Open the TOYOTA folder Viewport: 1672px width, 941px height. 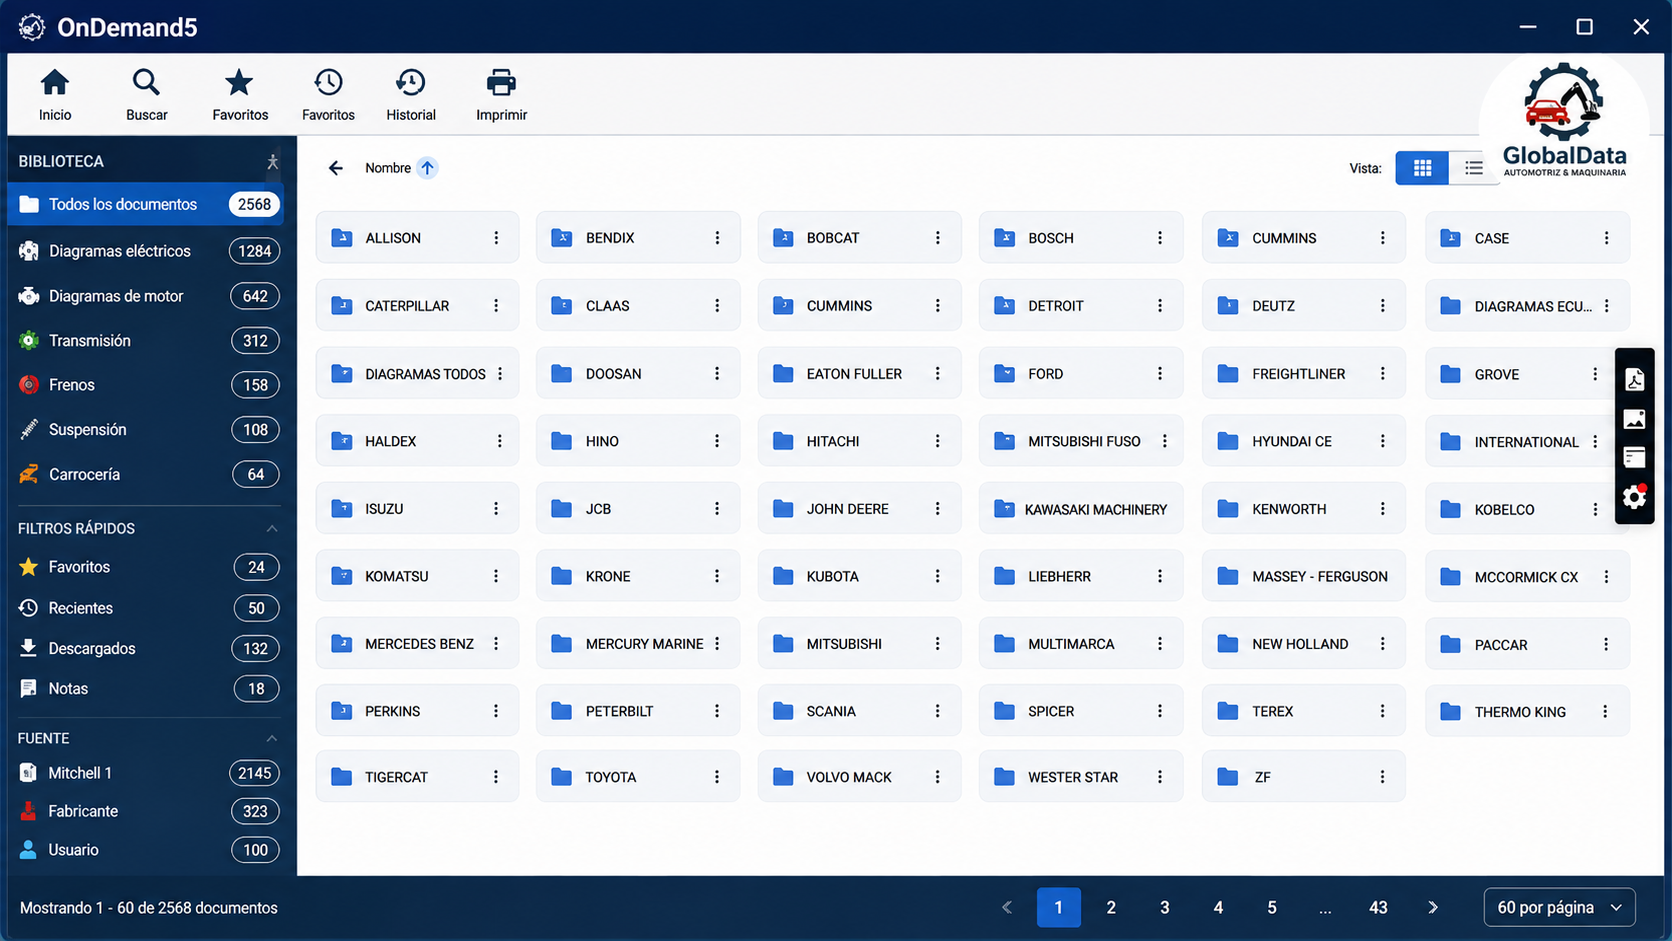(x=638, y=777)
